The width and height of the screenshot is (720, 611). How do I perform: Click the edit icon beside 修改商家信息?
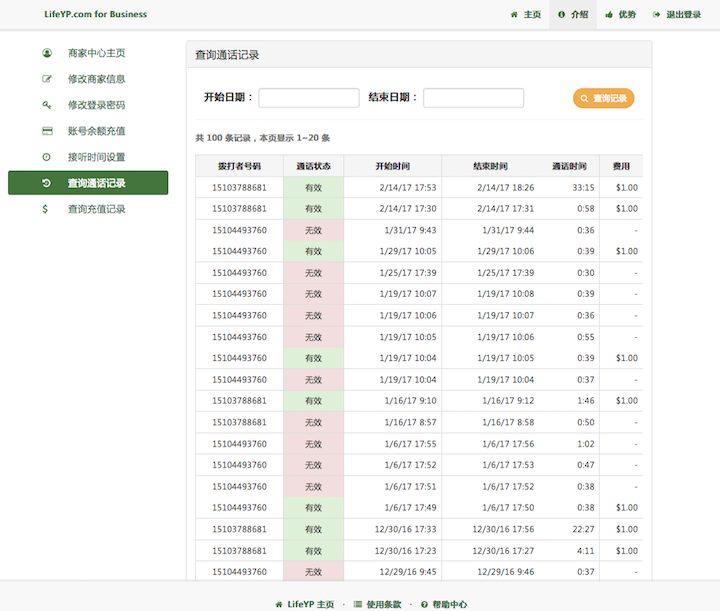(47, 79)
